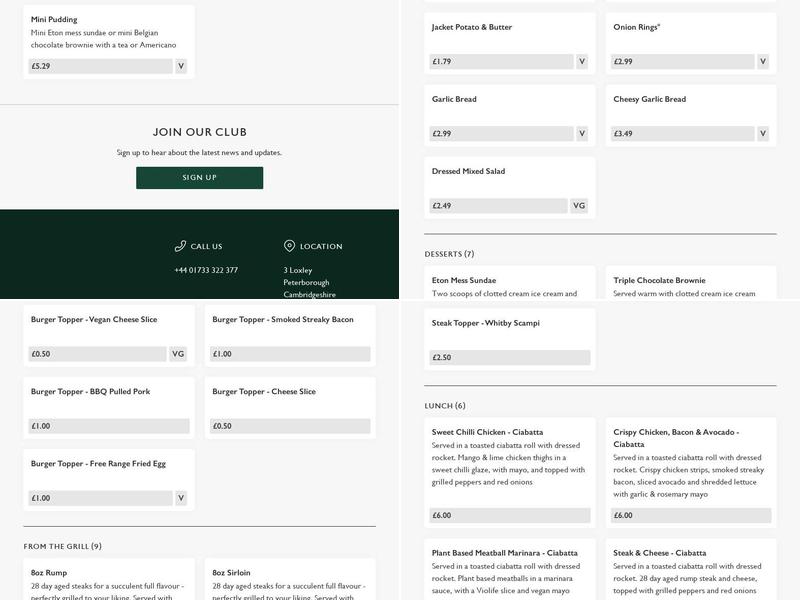Image resolution: width=800 pixels, height=600 pixels.
Task: Click the V badge on Cheesy Garlic Bread
Action: [763, 134]
